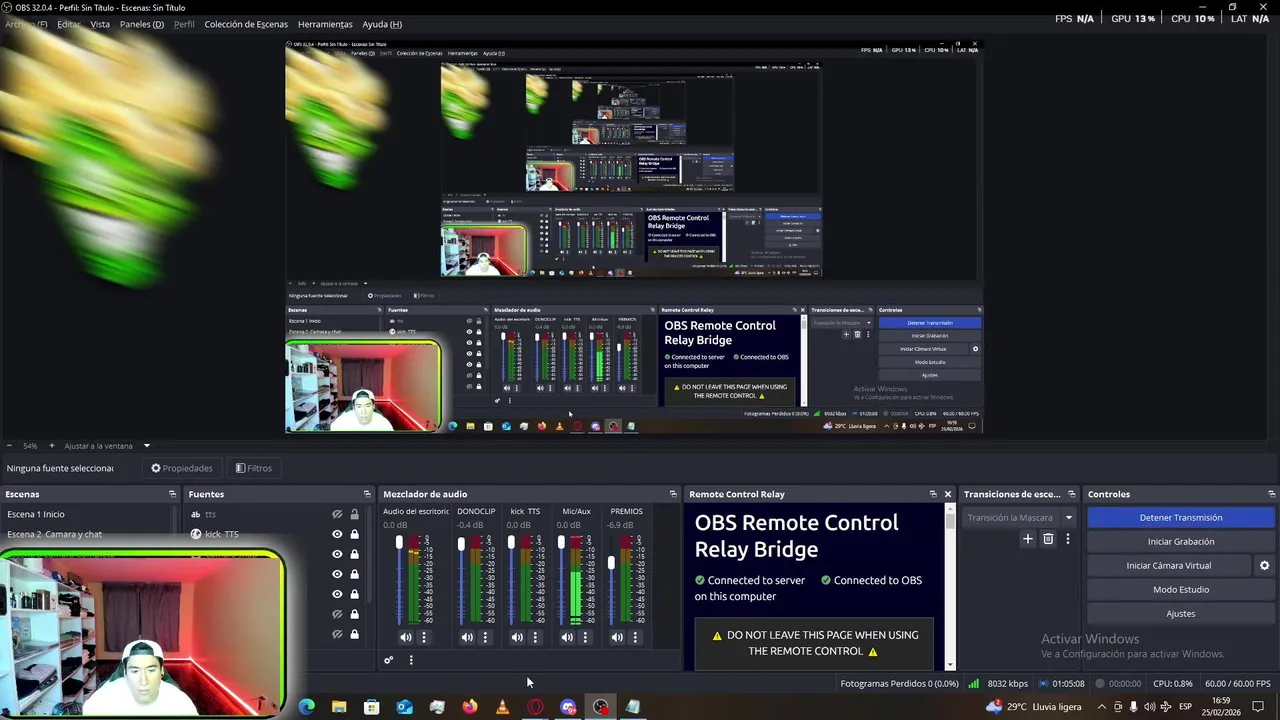Undock the Remote Control Relay panel
1280x720 pixels.
point(933,494)
